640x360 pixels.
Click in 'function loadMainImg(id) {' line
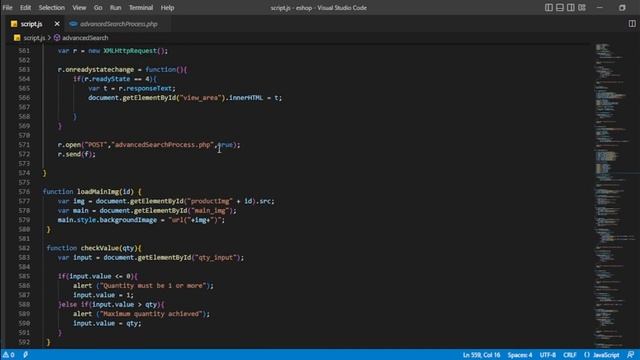click(x=92, y=191)
